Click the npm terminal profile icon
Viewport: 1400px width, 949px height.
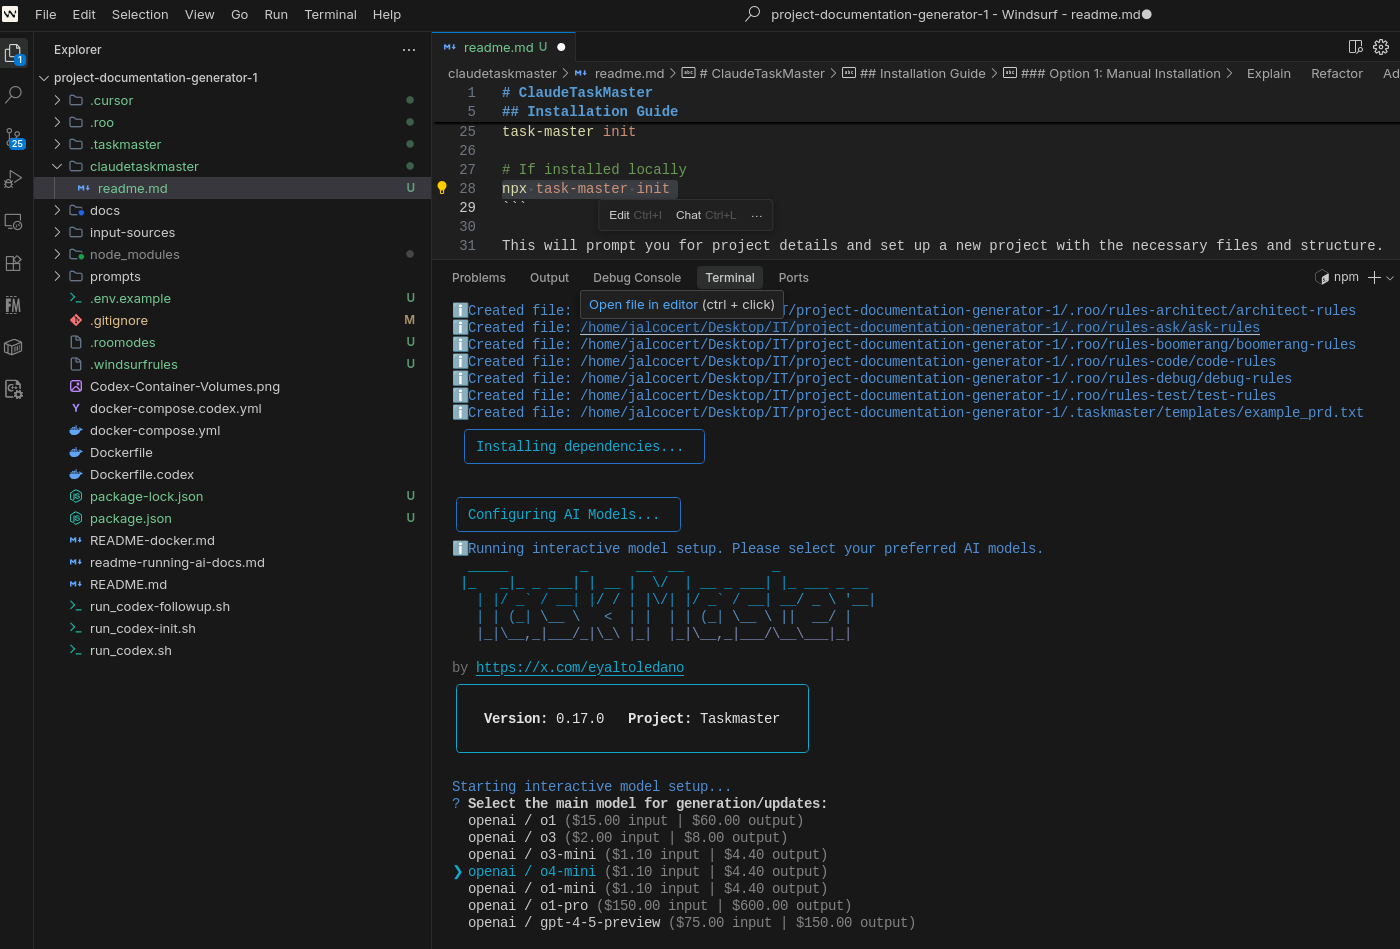[1322, 277]
